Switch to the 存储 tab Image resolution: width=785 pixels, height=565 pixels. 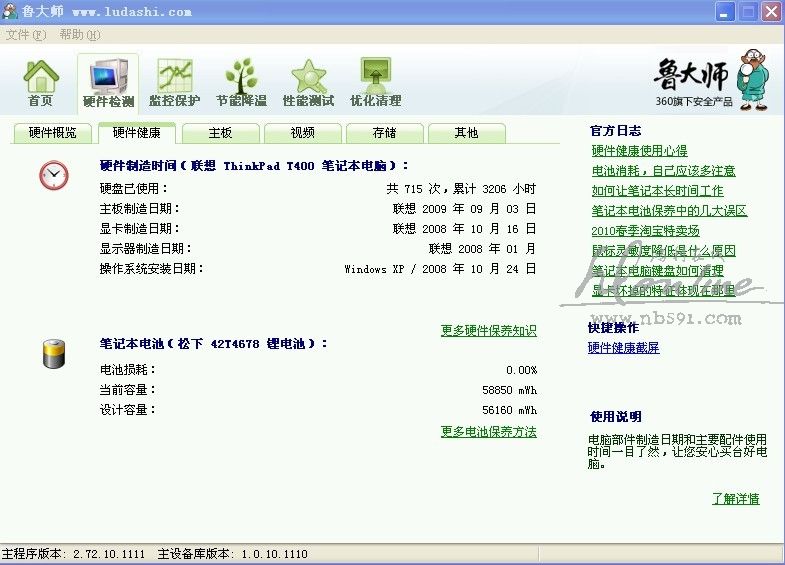(x=384, y=133)
